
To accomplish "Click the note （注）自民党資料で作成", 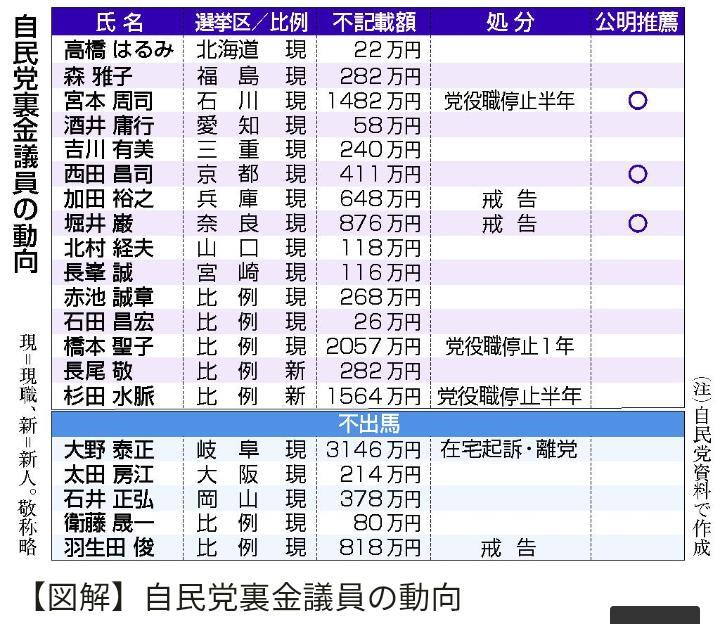I will pos(702,467).
